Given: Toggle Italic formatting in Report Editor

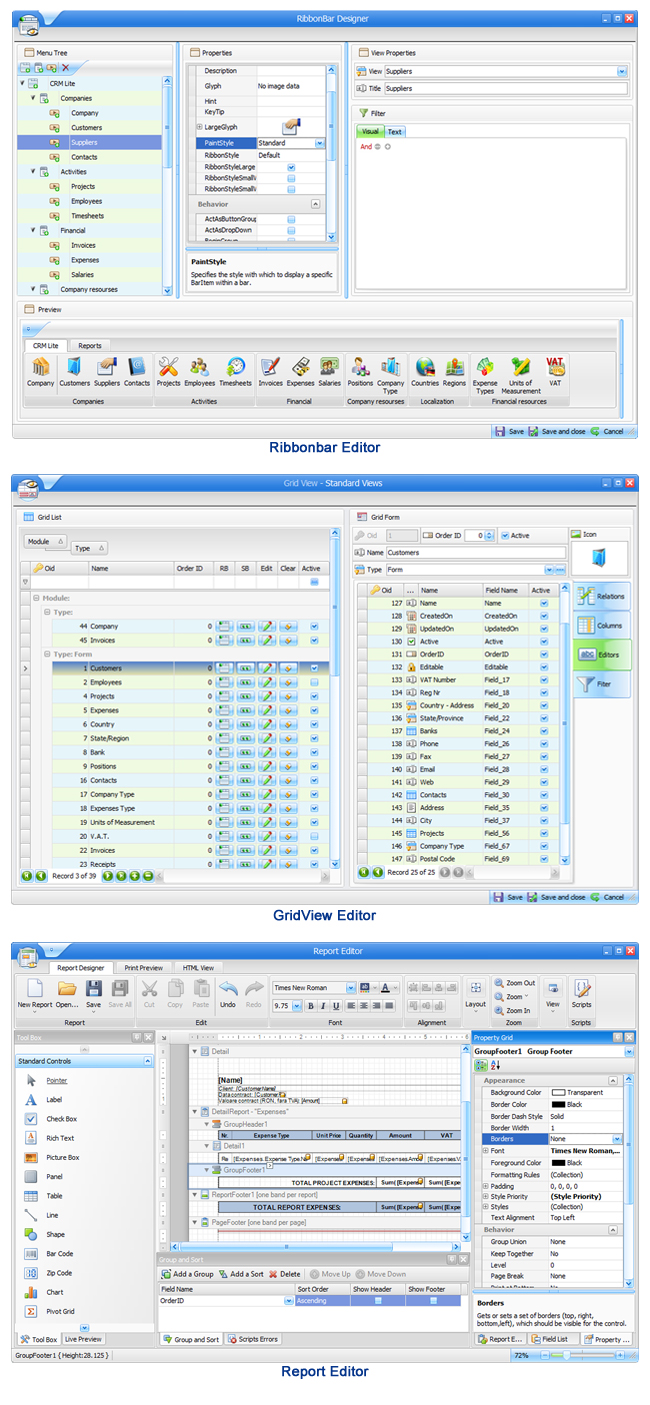Looking at the screenshot, I should pyautogui.click(x=323, y=1006).
